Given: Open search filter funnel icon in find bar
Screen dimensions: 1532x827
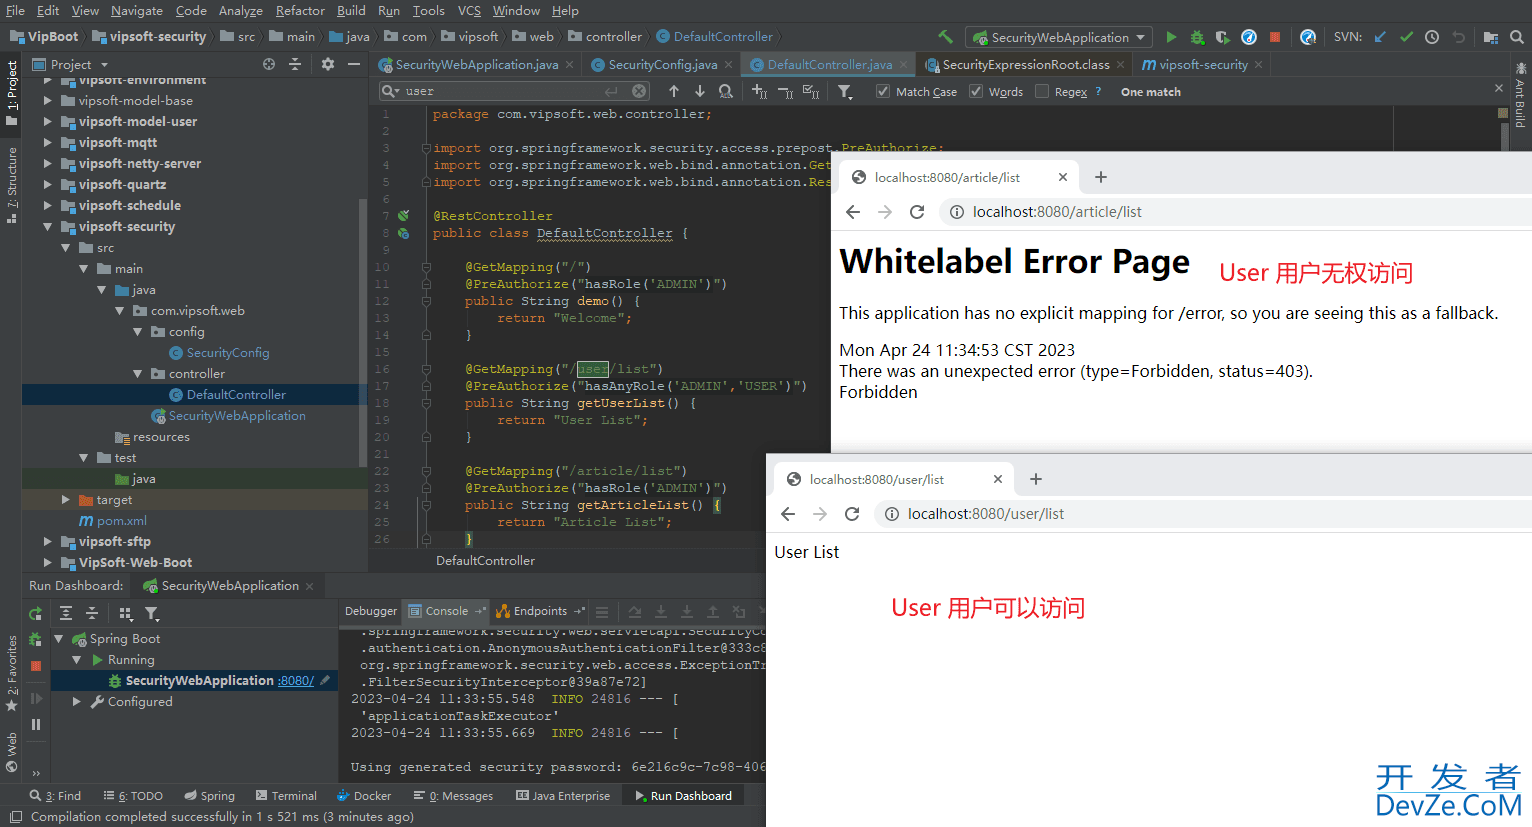Looking at the screenshot, I should click(845, 91).
